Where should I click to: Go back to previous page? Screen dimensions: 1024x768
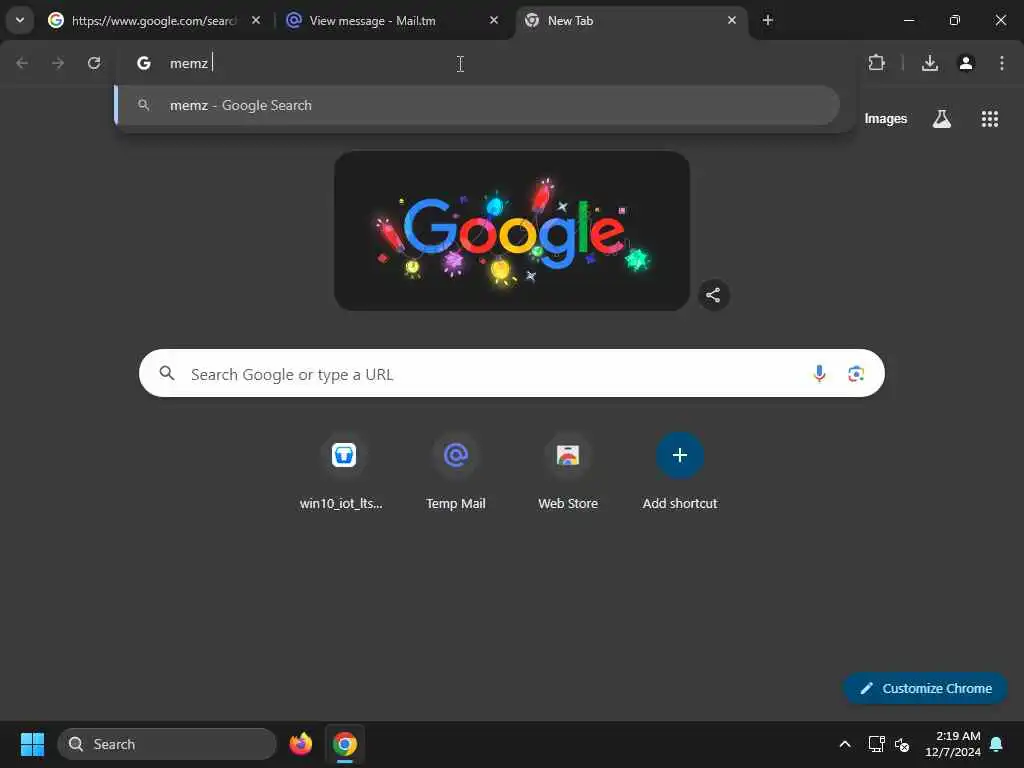pyautogui.click(x=22, y=63)
